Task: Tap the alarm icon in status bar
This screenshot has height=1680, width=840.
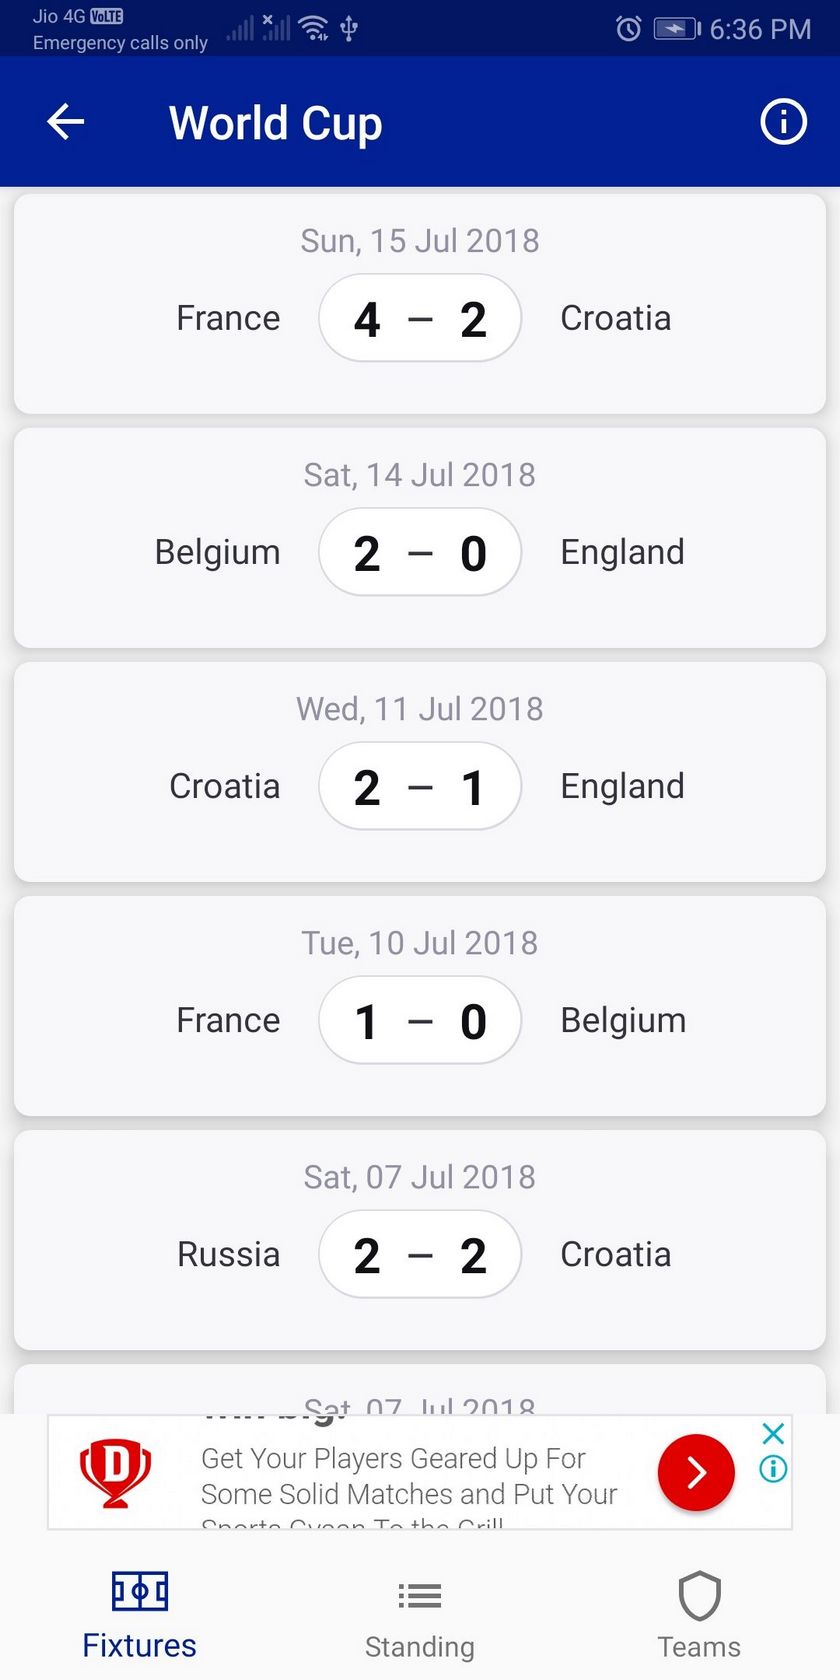Action: [x=628, y=28]
